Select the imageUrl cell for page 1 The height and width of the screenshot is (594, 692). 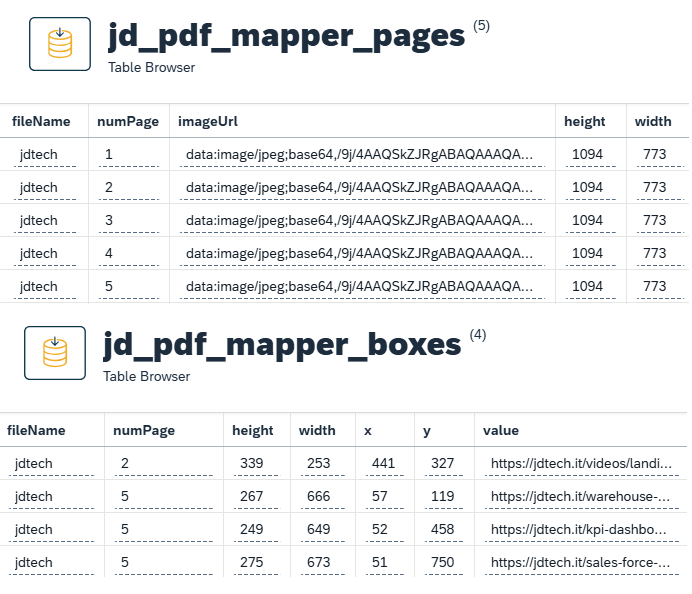click(362, 155)
